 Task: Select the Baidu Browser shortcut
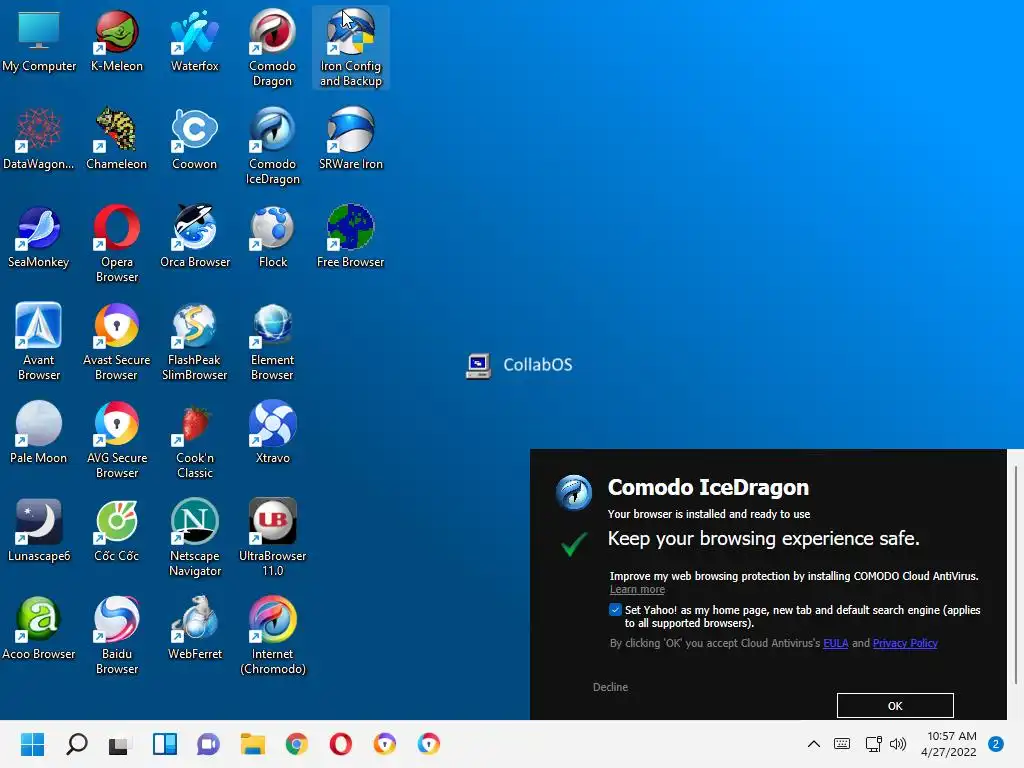point(116,636)
